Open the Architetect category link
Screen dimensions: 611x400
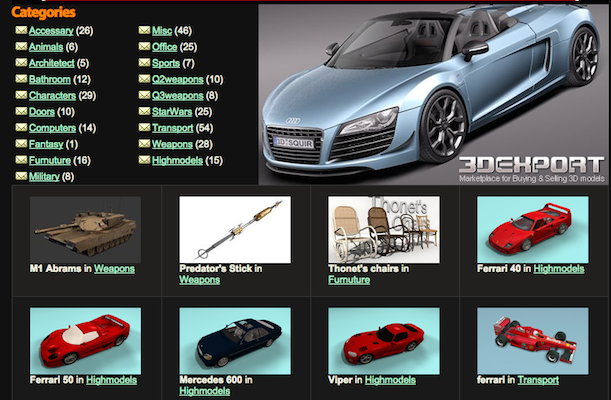(51, 63)
